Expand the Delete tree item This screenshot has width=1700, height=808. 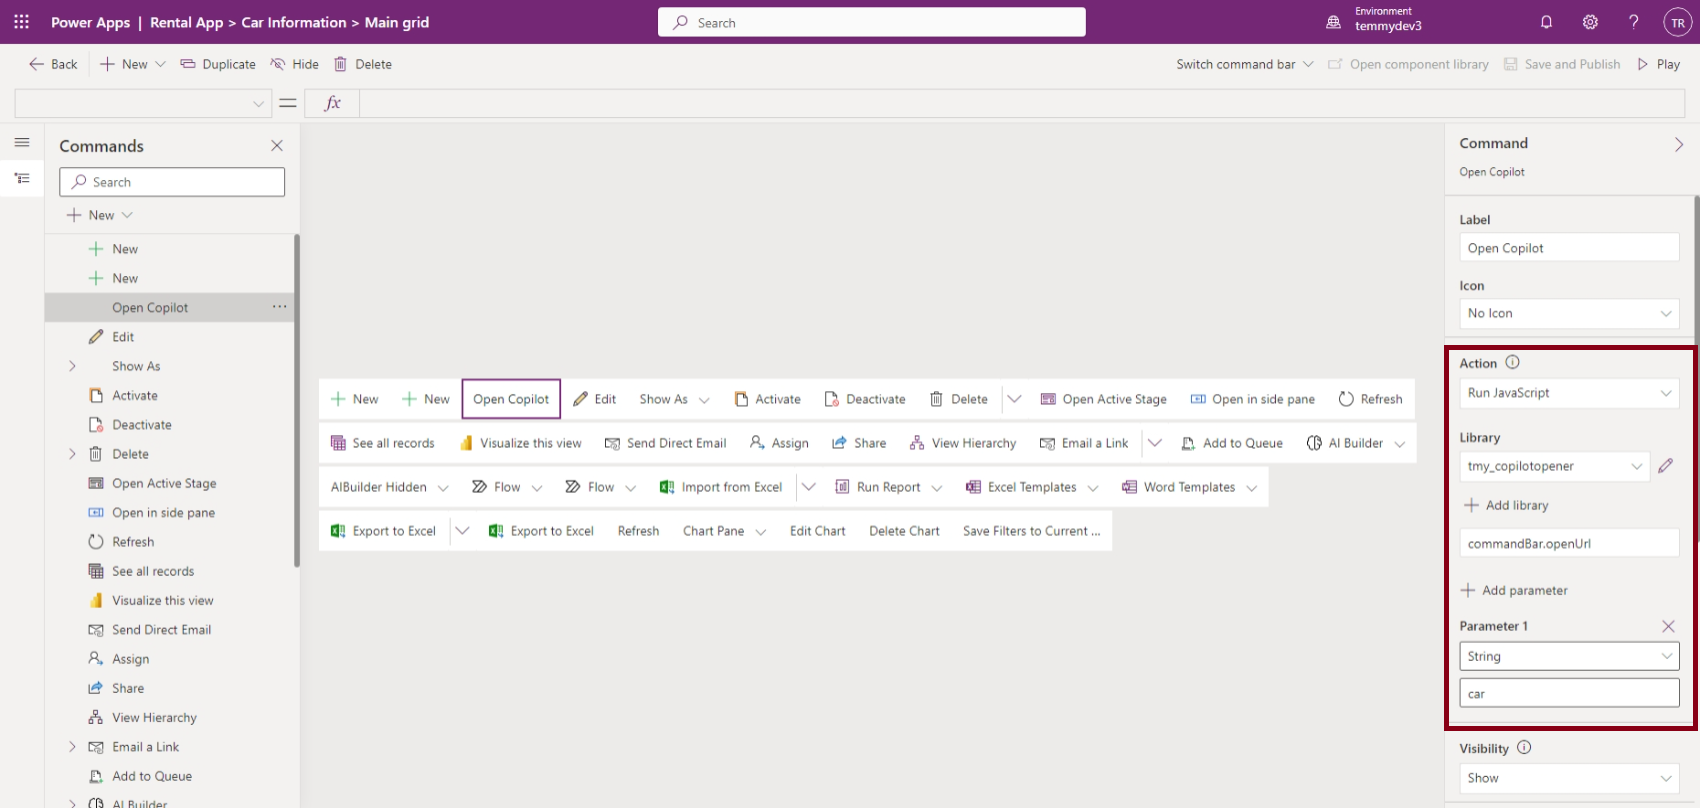(72, 454)
